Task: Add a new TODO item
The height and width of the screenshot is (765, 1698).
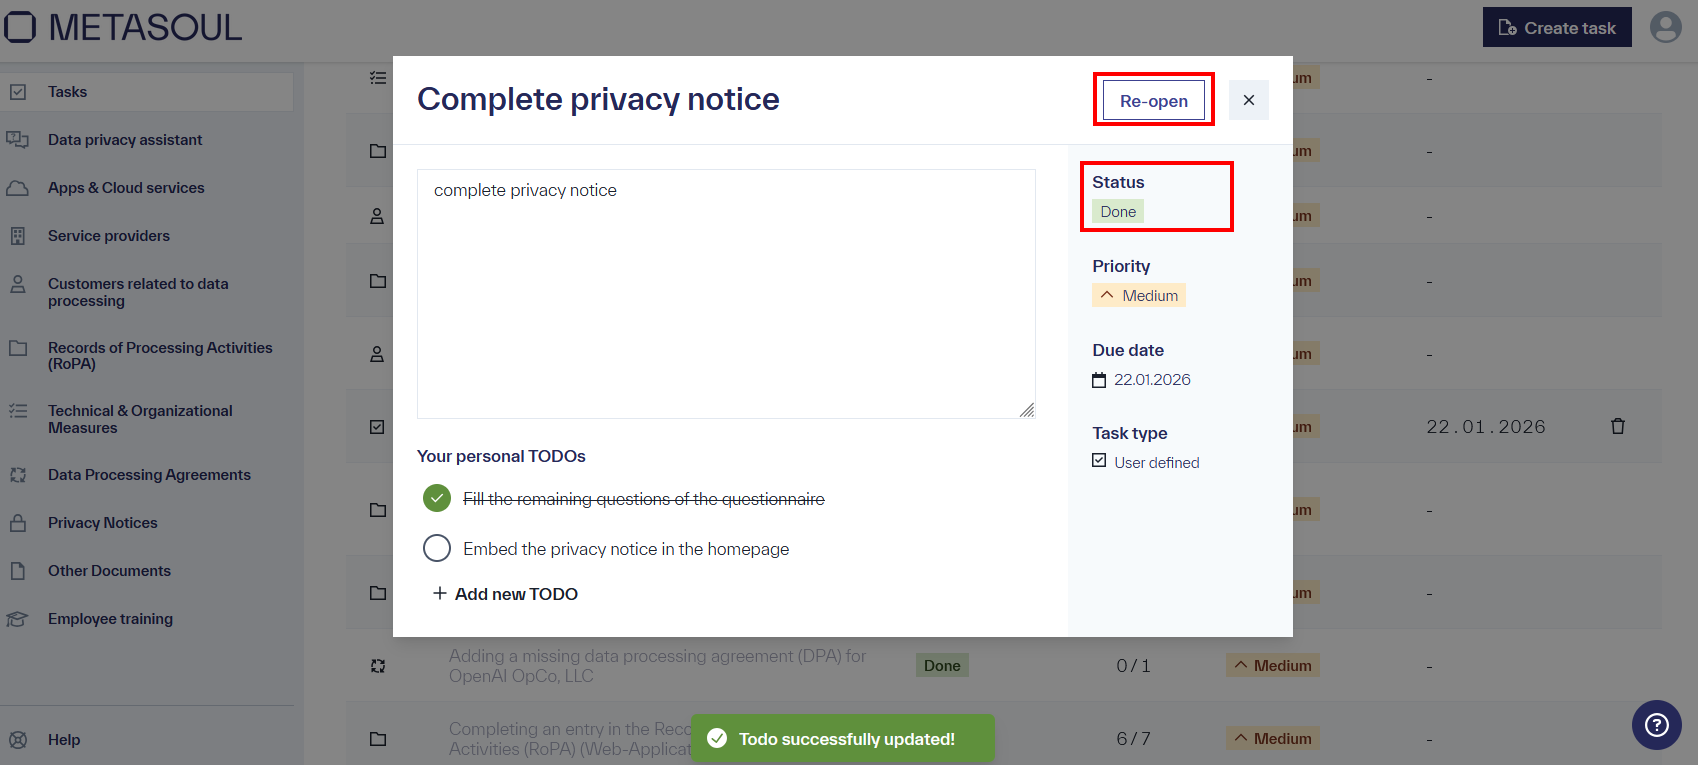Action: tap(505, 593)
